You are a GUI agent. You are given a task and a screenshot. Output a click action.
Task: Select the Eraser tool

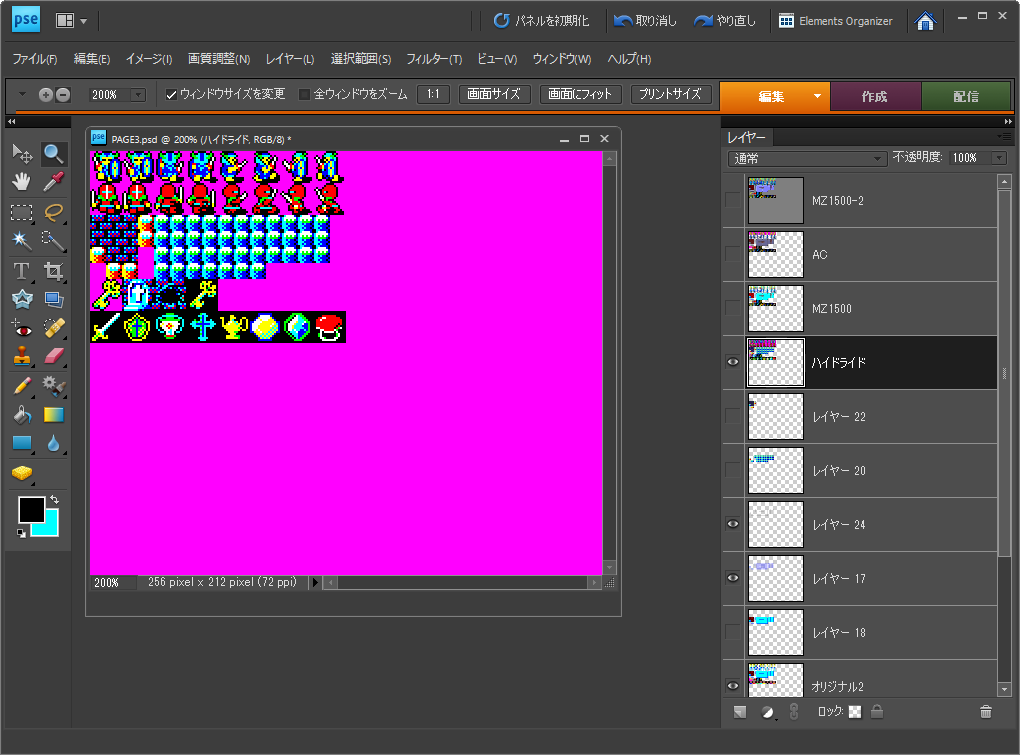[x=53, y=356]
